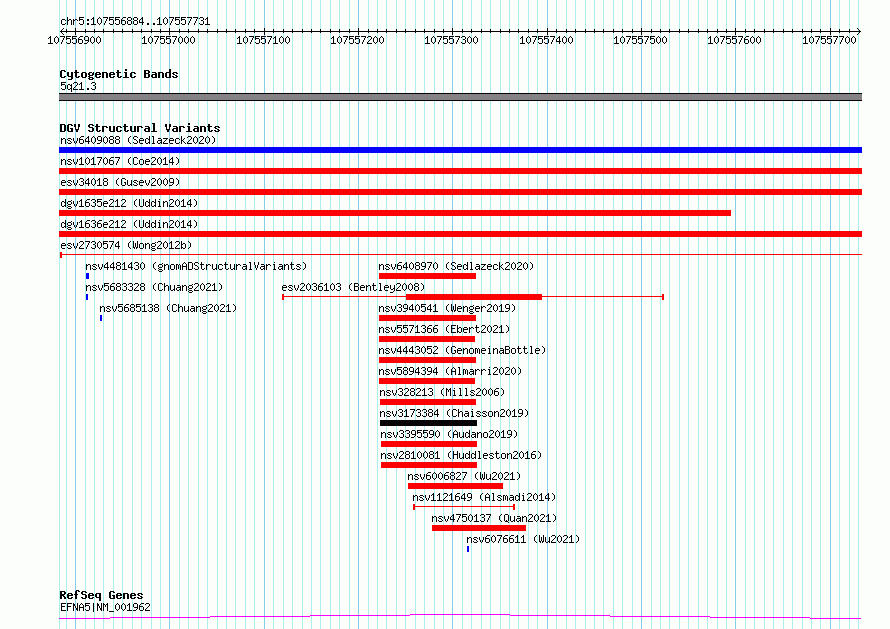Click the red nsv3940541 variant bar
890x629 pixels.
427,318
